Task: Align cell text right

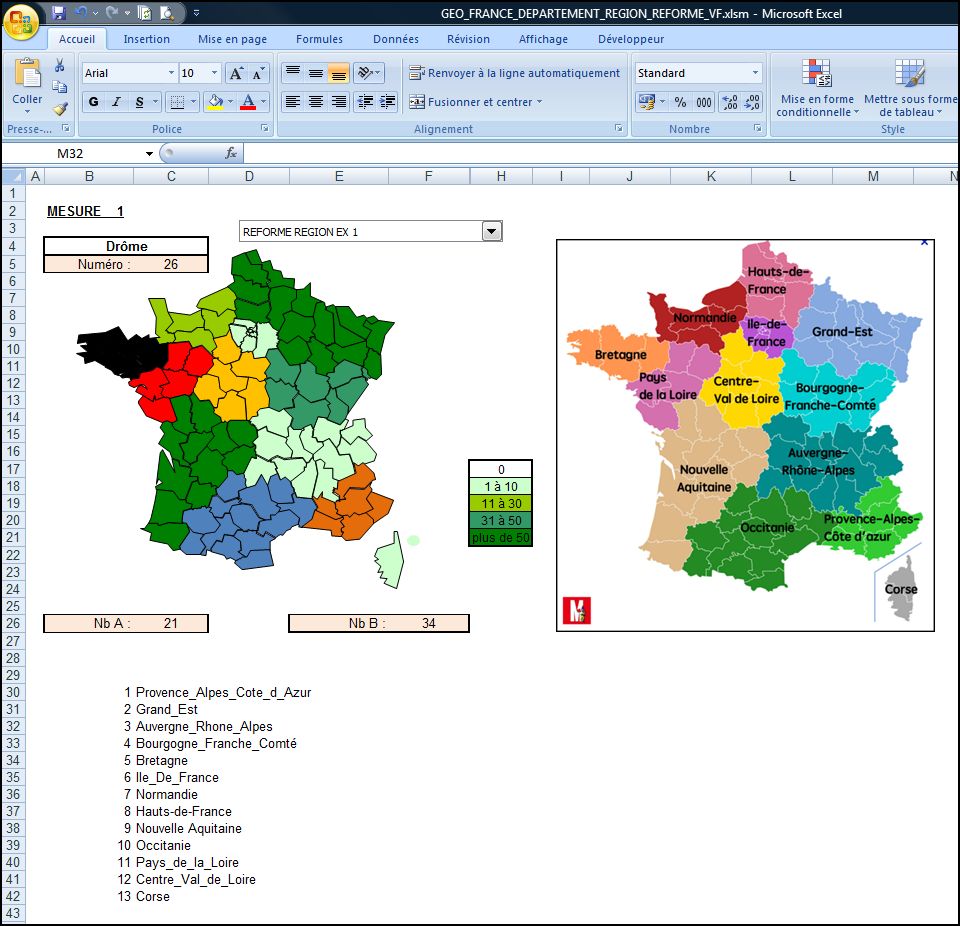Action: (x=339, y=102)
